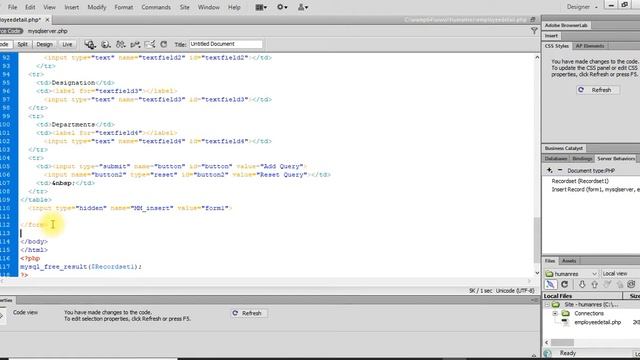Click the Files panel horizontal scrollbar thumb
The height and width of the screenshot is (360, 640).
[x=562, y=342]
